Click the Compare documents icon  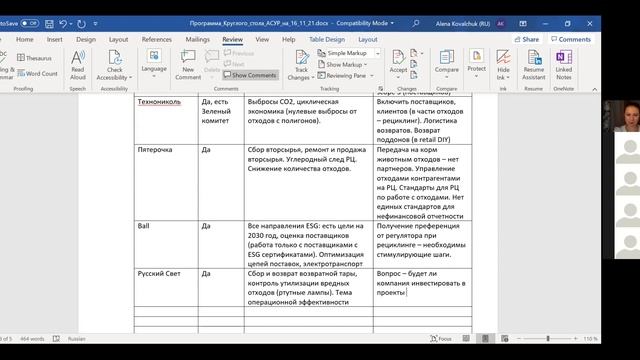click(447, 57)
